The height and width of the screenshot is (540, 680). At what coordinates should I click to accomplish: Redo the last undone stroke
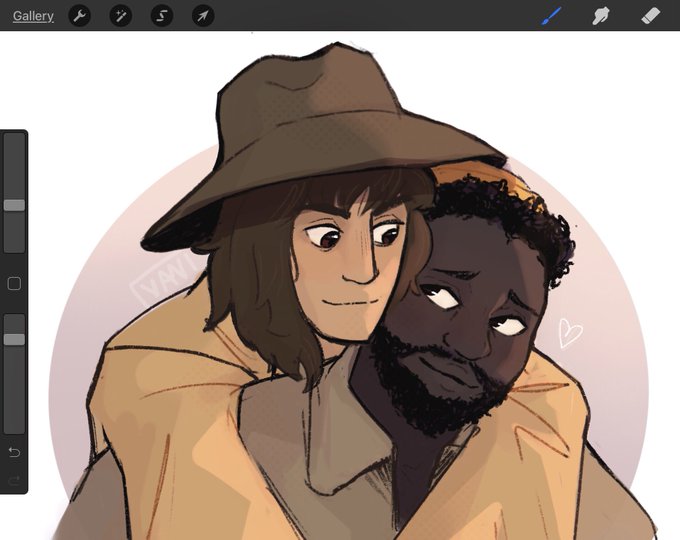click(x=14, y=480)
